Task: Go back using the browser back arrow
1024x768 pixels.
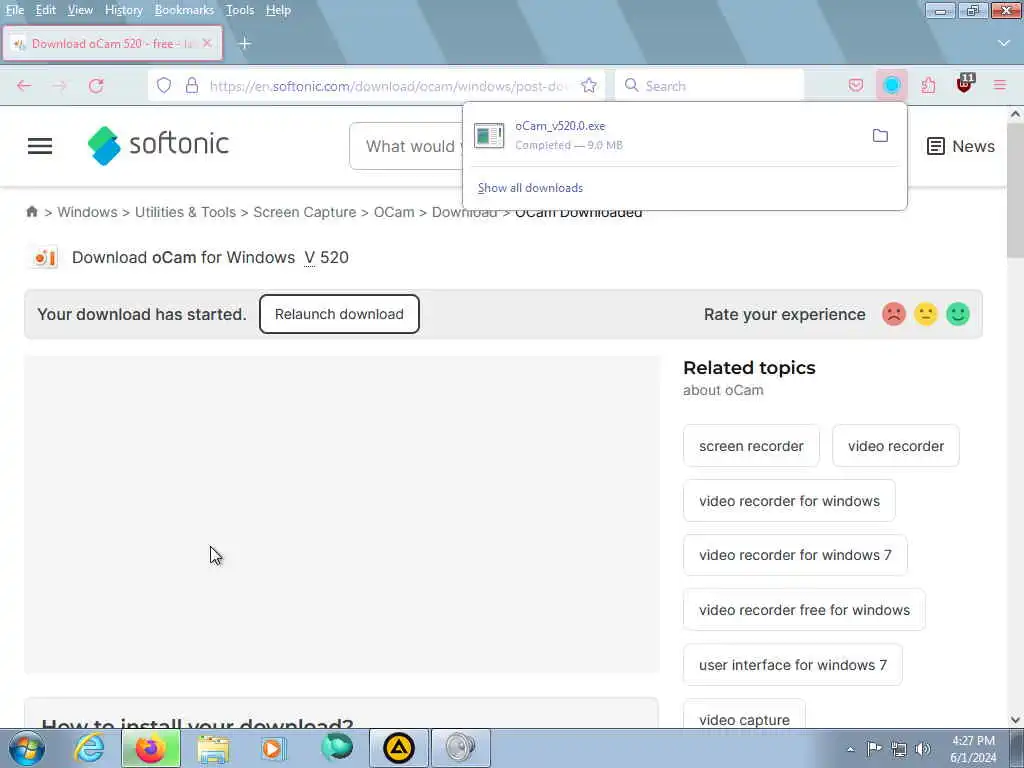Action: pyautogui.click(x=24, y=86)
